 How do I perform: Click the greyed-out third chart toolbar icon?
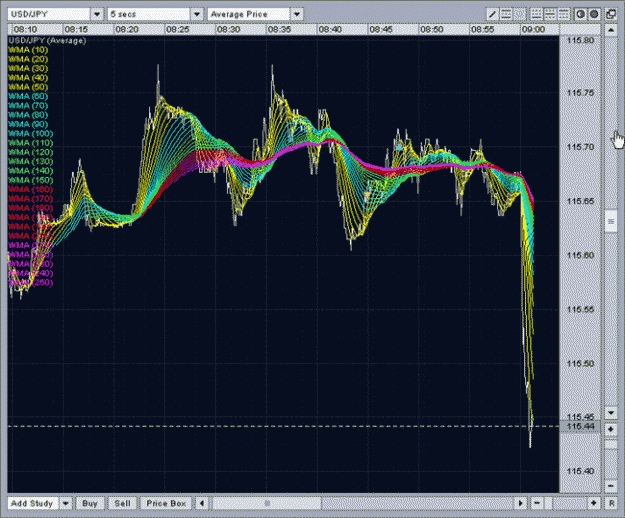519,14
